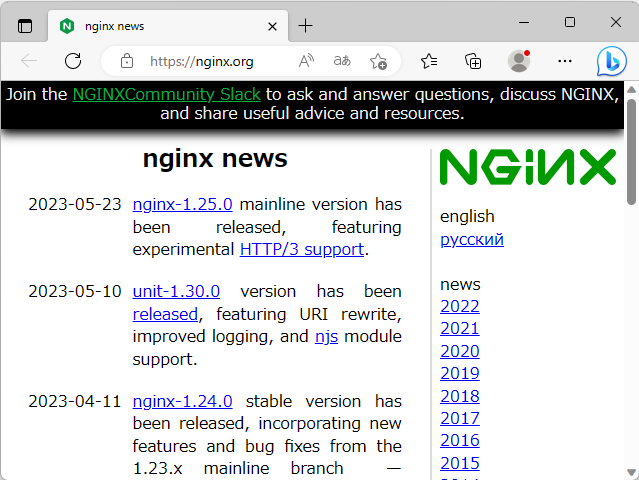Viewport: 639px width, 480px height.
Task: Open the Collections icon
Action: [x=473, y=61]
